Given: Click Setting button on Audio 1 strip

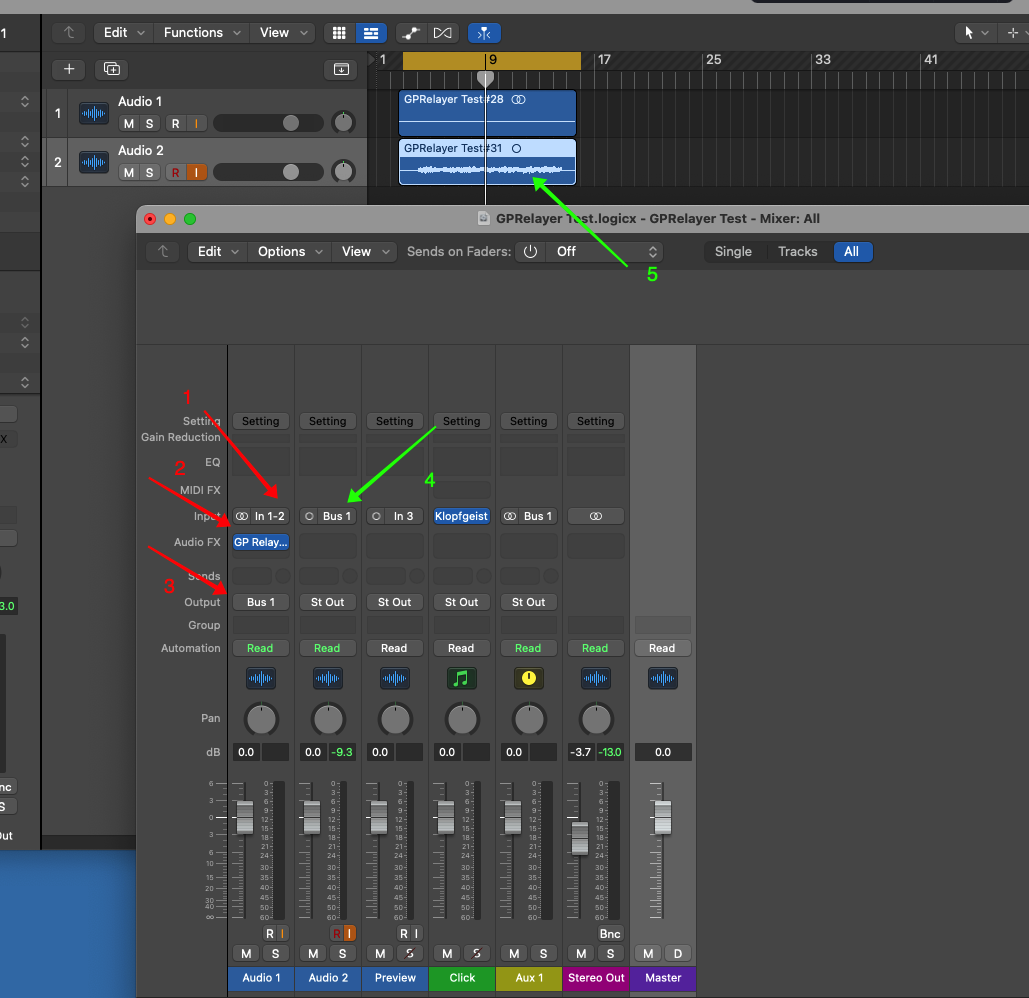Looking at the screenshot, I should (x=260, y=421).
